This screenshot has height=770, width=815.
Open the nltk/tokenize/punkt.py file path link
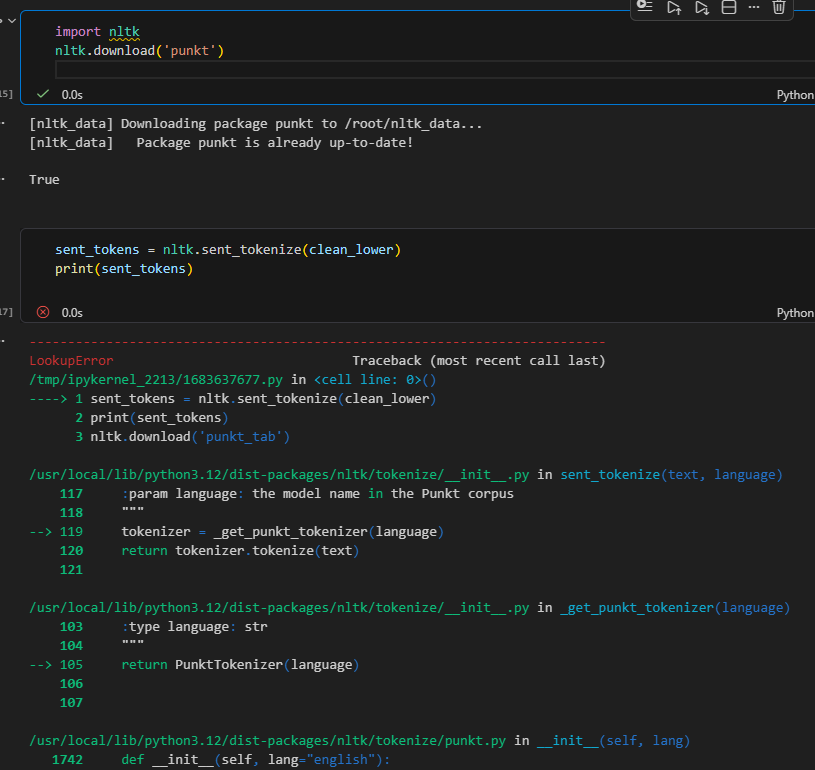tap(267, 741)
